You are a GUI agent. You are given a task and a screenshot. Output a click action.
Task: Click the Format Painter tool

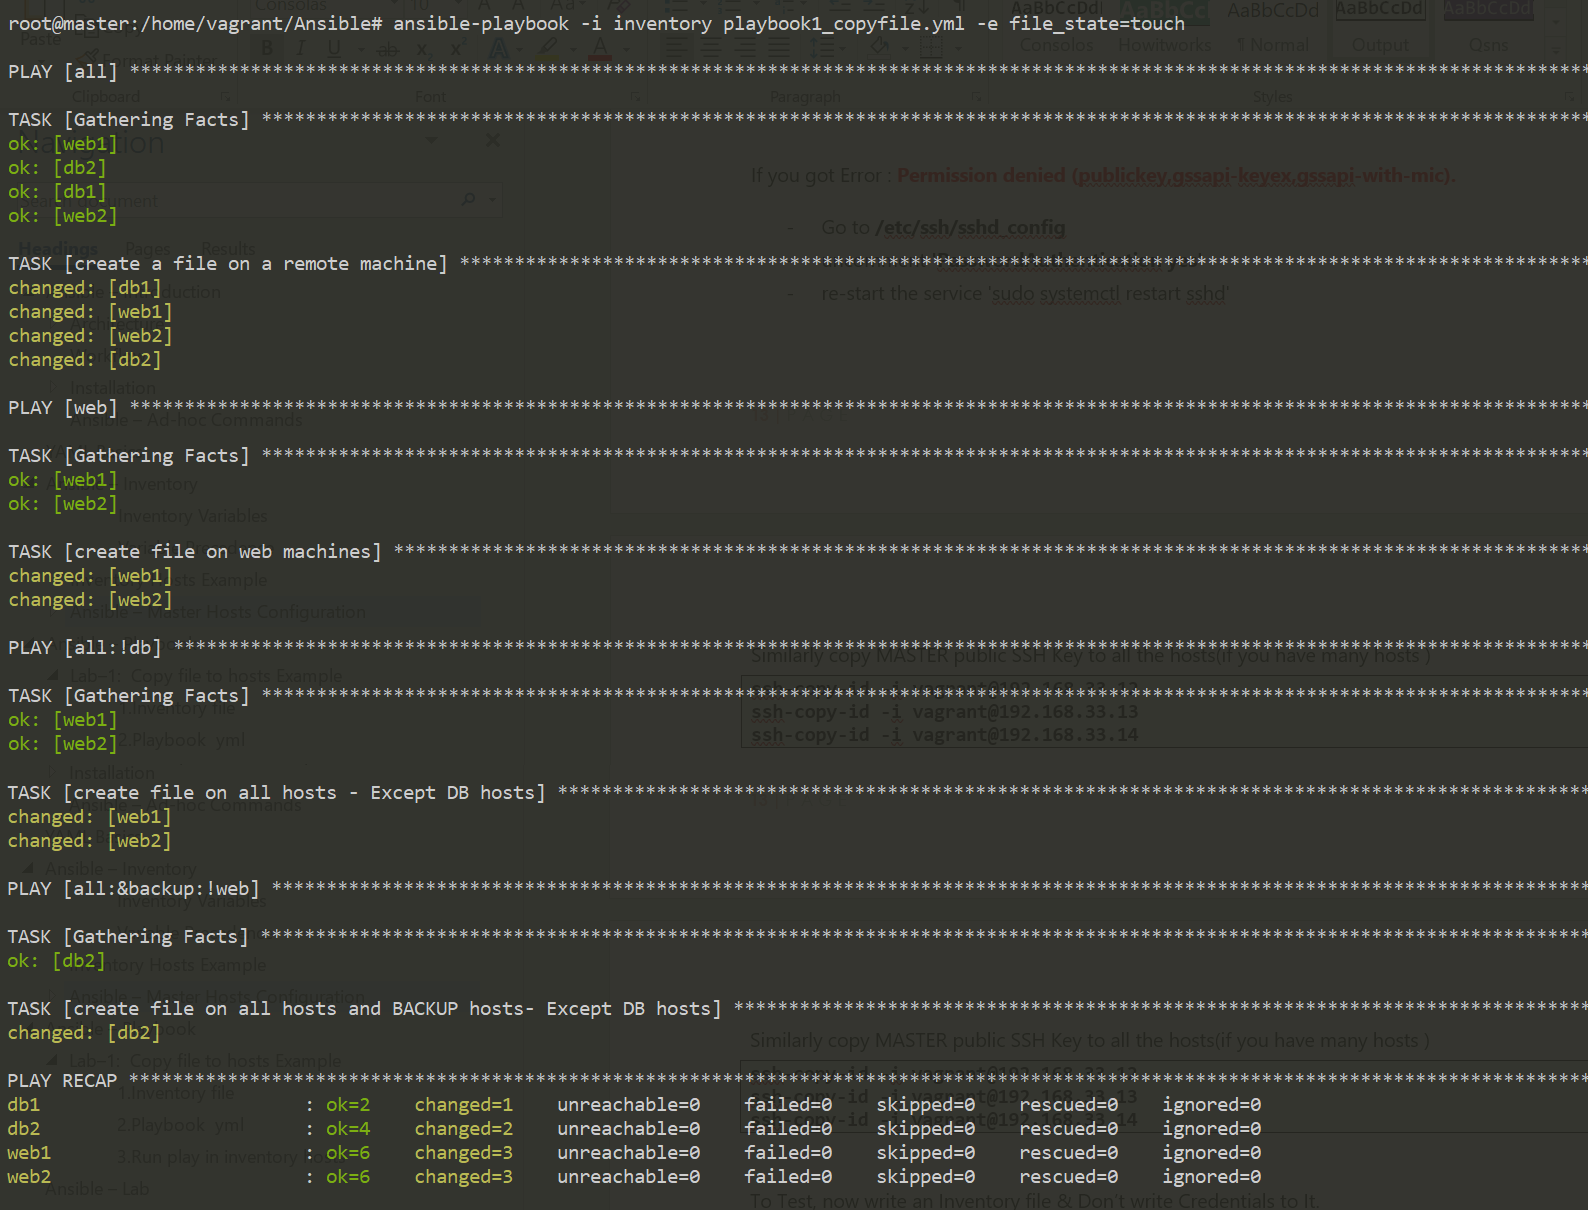coord(92,59)
